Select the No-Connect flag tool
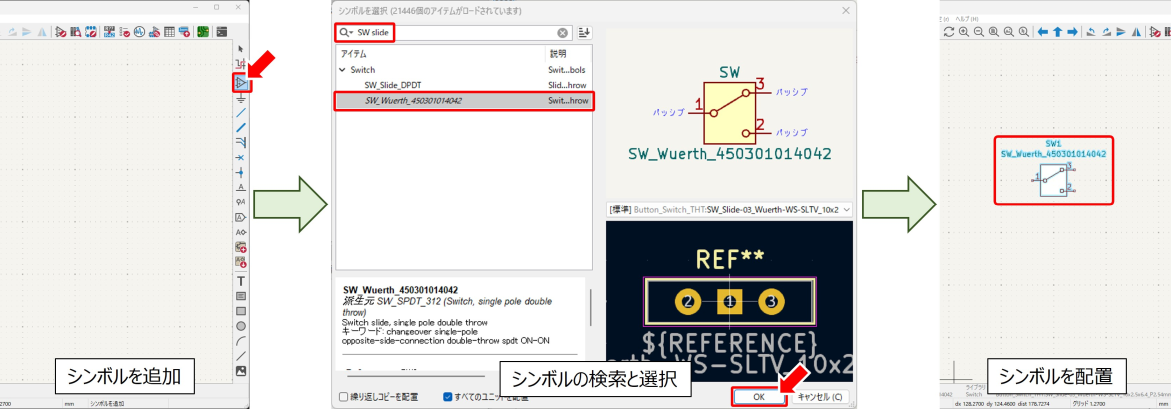1171x409 pixels. (240, 157)
